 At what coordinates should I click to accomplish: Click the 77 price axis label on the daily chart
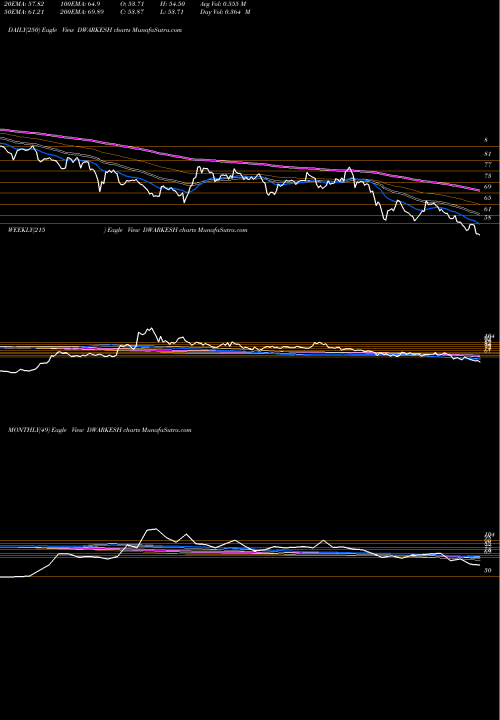[x=488, y=164]
